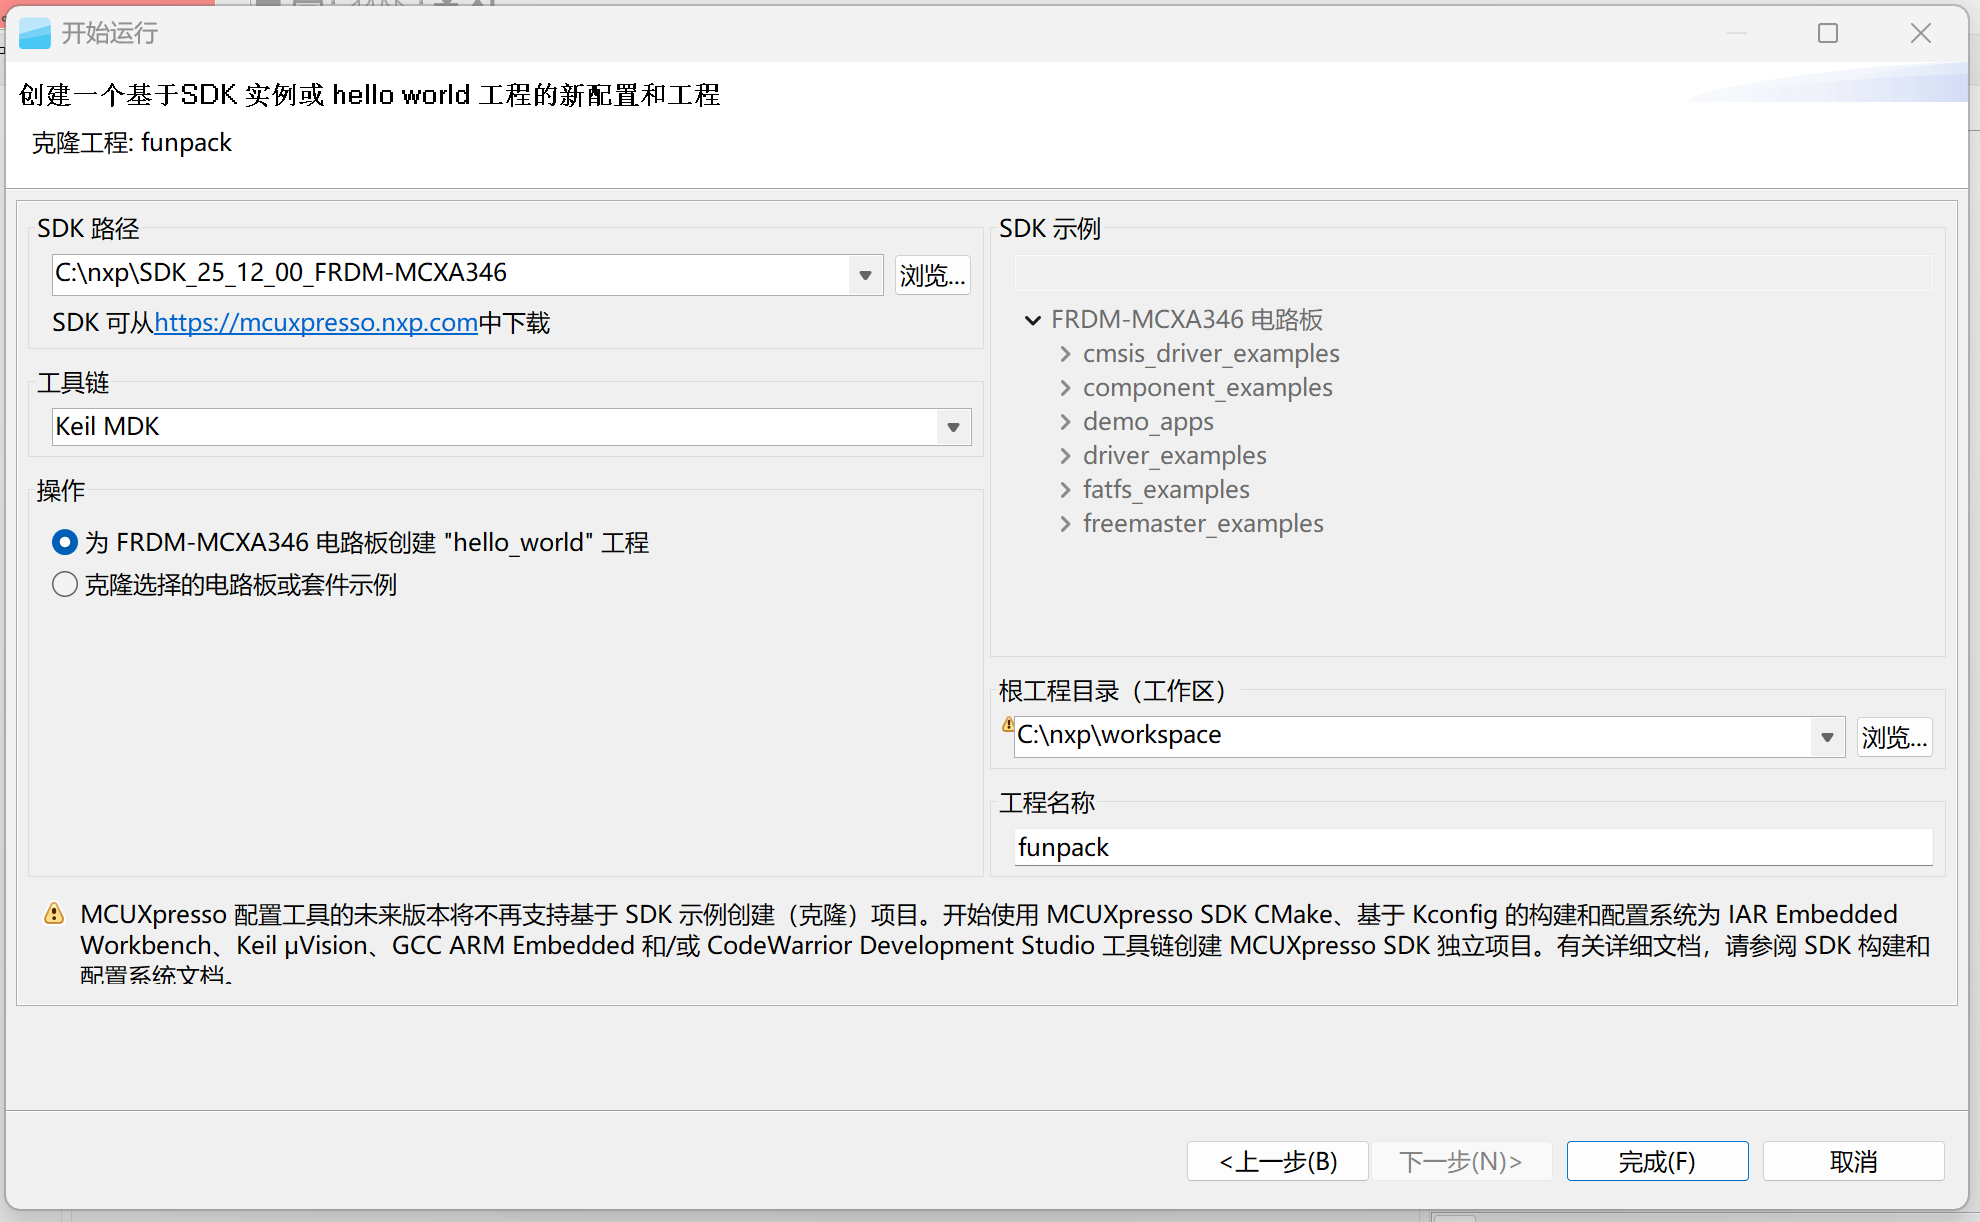Viewport: 1980px width, 1222px height.
Task: Expand cmsis_driver_examples in the SDK examples tree
Action: 1064,353
